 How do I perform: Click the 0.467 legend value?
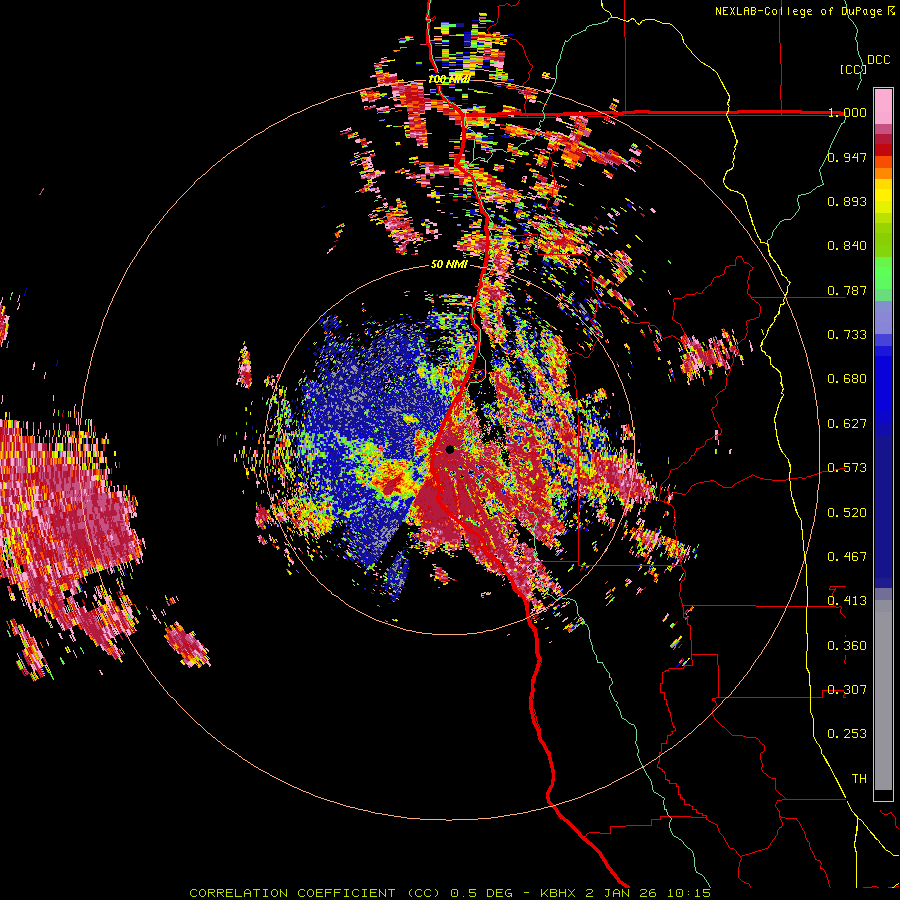[847, 557]
